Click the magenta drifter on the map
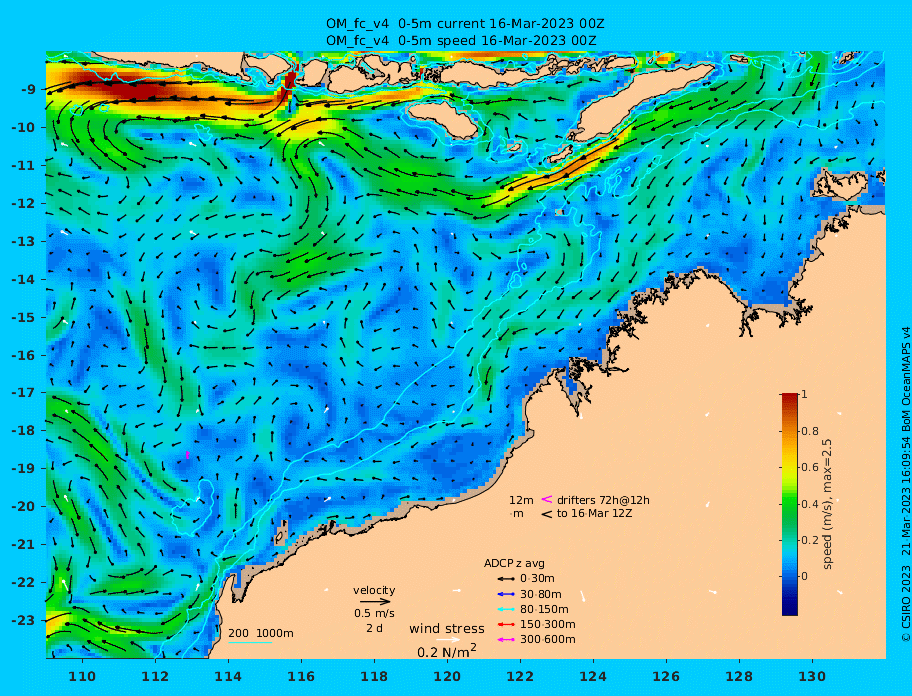This screenshot has height=696, width=912. pyautogui.click(x=187, y=455)
